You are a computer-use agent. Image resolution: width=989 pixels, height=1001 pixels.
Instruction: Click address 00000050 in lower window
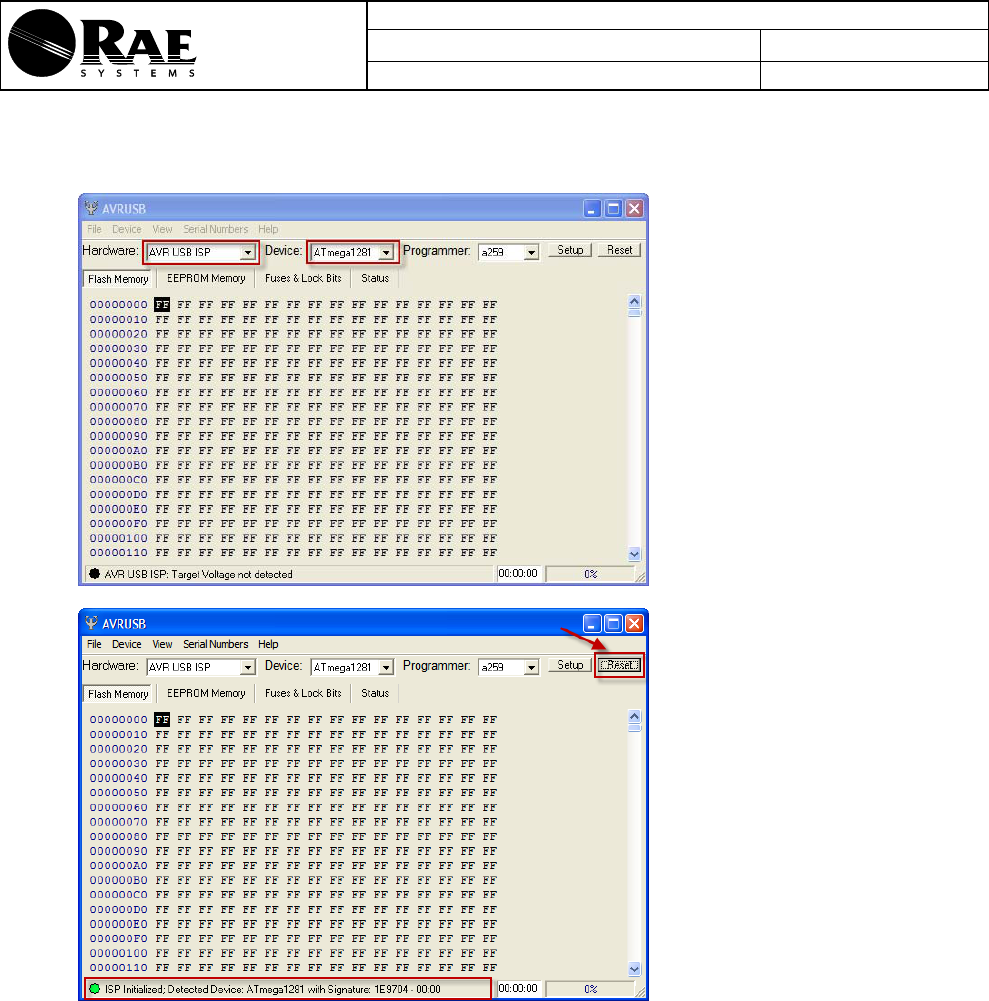tap(118, 793)
